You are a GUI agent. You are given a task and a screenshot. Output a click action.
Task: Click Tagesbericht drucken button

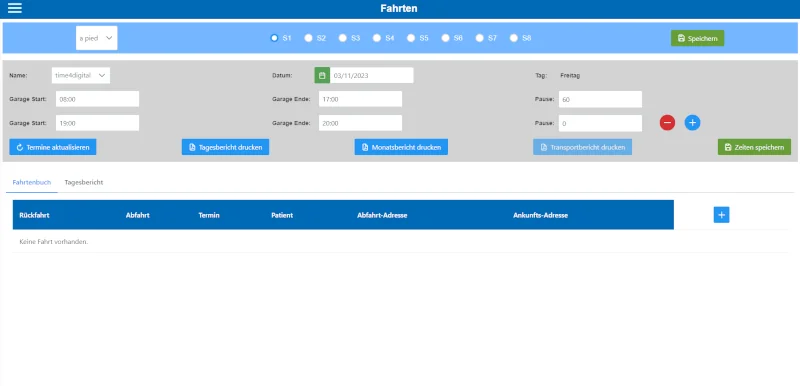pos(226,147)
